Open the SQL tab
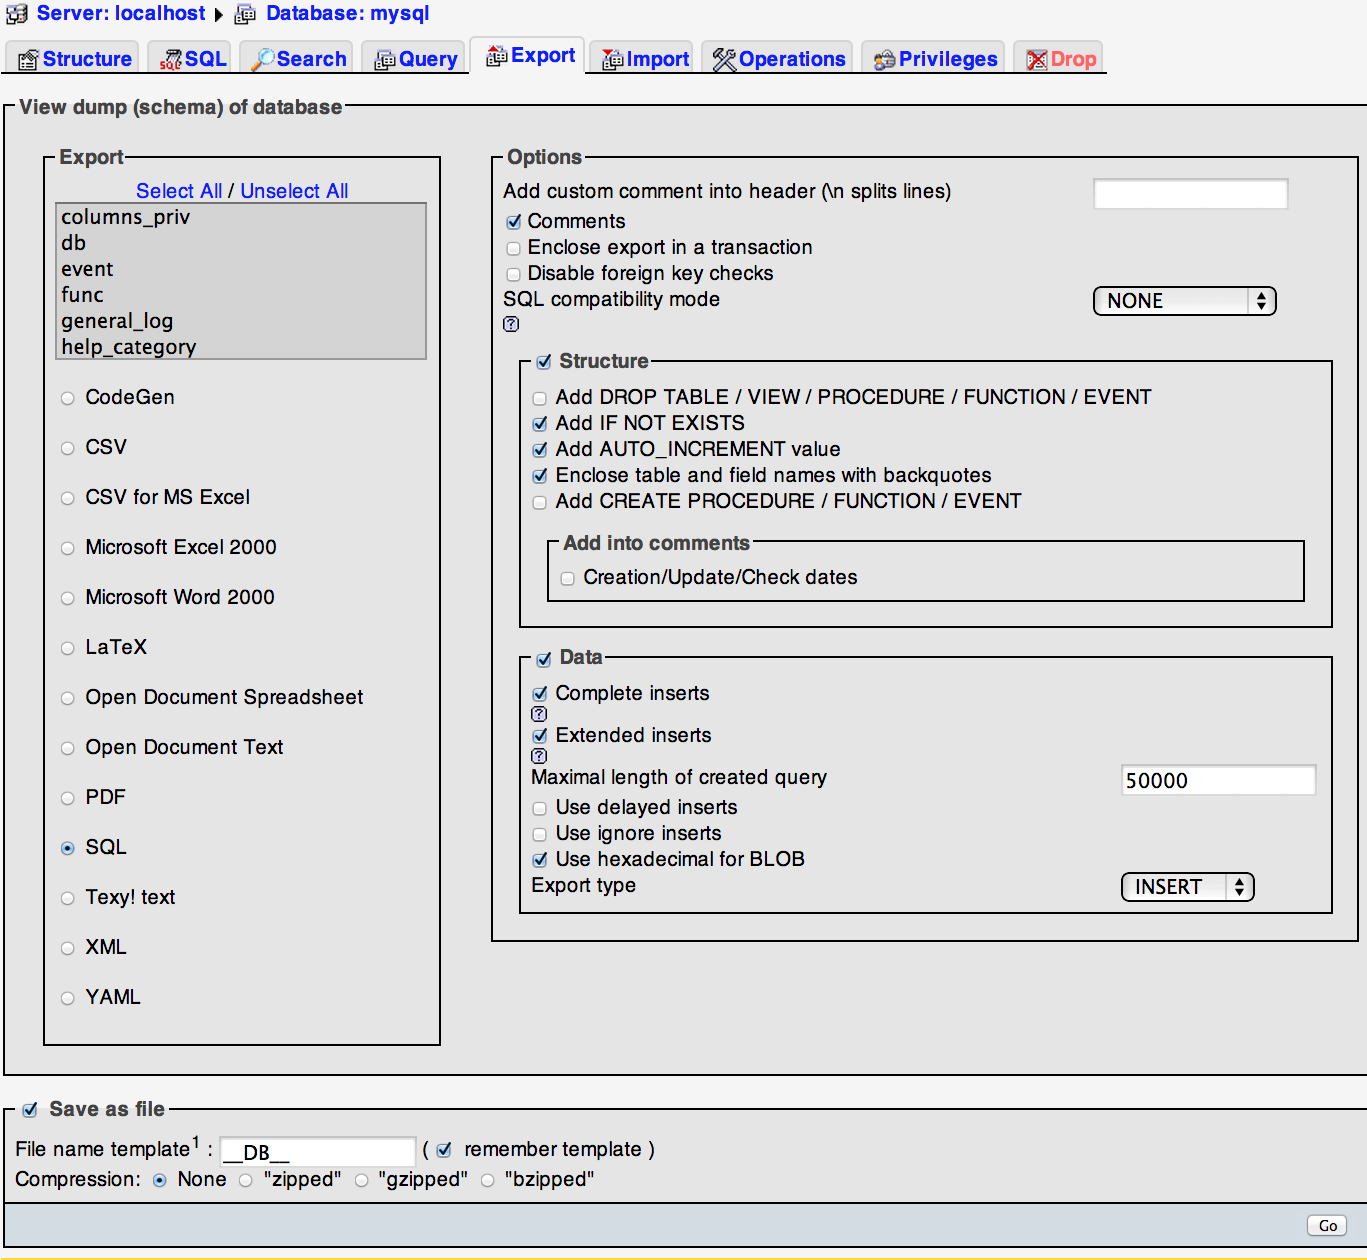This screenshot has height=1260, width=1367. coord(191,59)
